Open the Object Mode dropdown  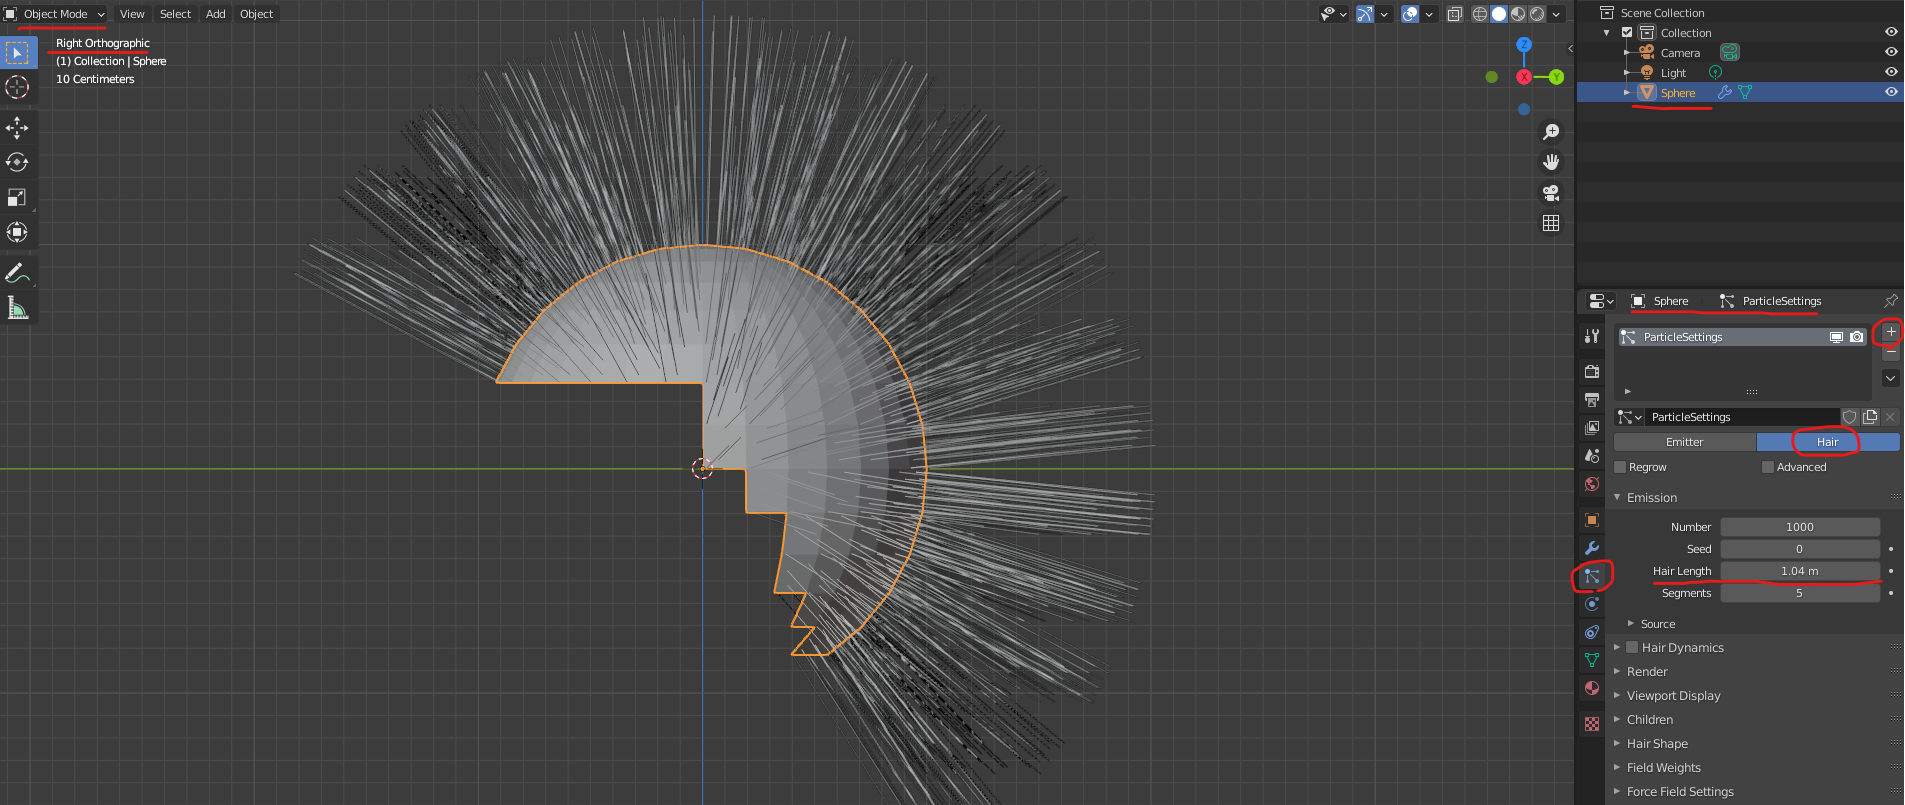point(55,14)
